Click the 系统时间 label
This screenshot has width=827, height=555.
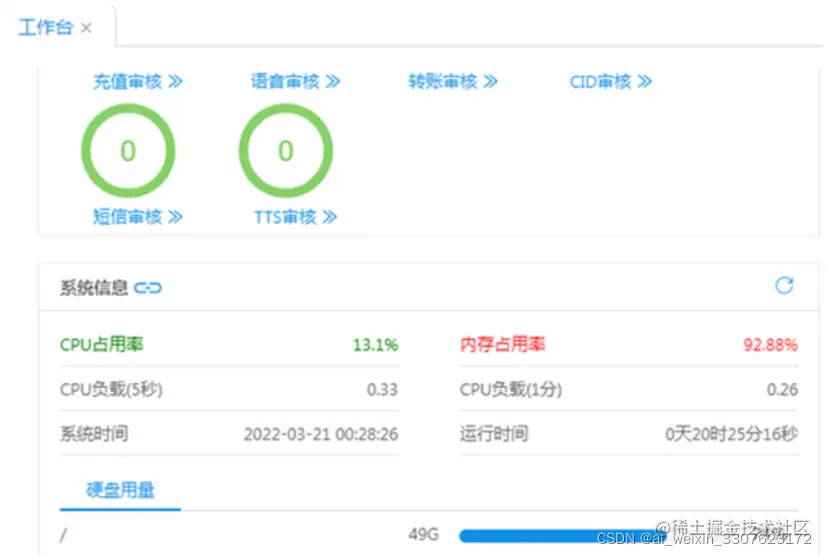point(94,434)
